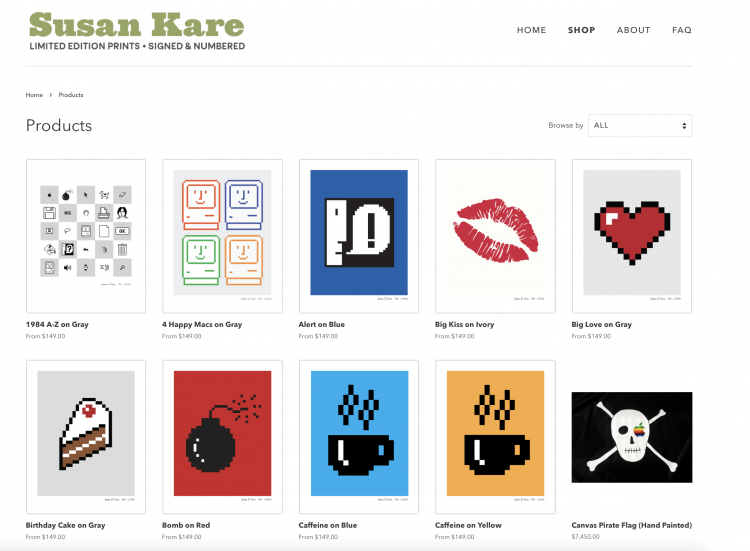Open the Birthday Cake print image
750x551 pixels.
click(x=86, y=437)
